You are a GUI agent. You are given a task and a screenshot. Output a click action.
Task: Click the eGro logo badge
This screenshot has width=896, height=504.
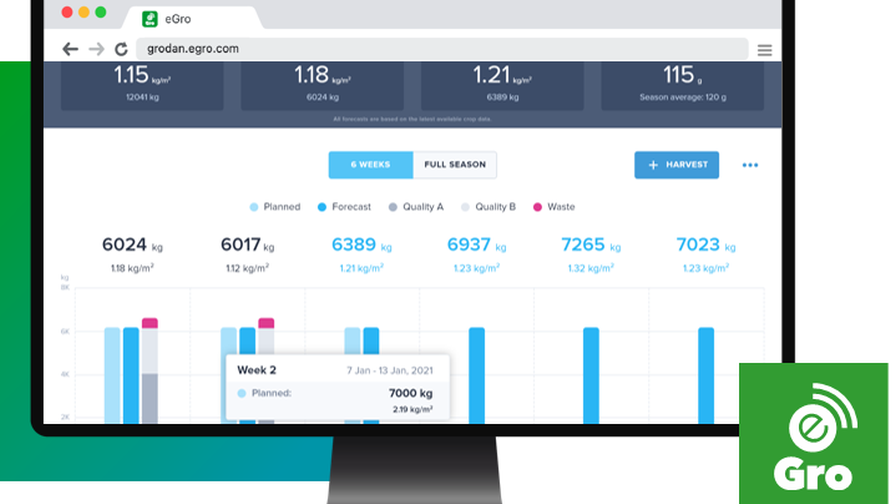[x=813, y=434]
